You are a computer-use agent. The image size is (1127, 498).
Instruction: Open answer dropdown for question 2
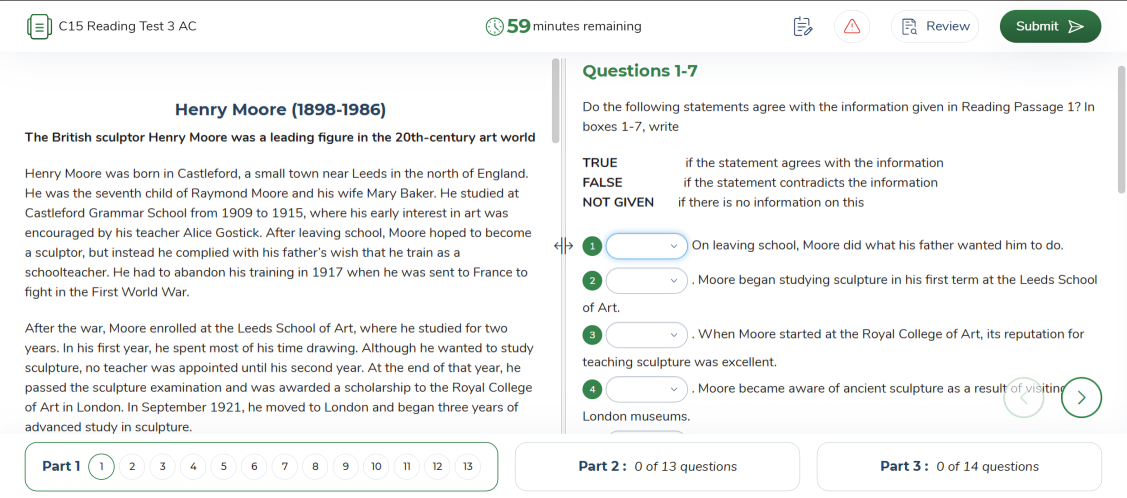(x=646, y=280)
